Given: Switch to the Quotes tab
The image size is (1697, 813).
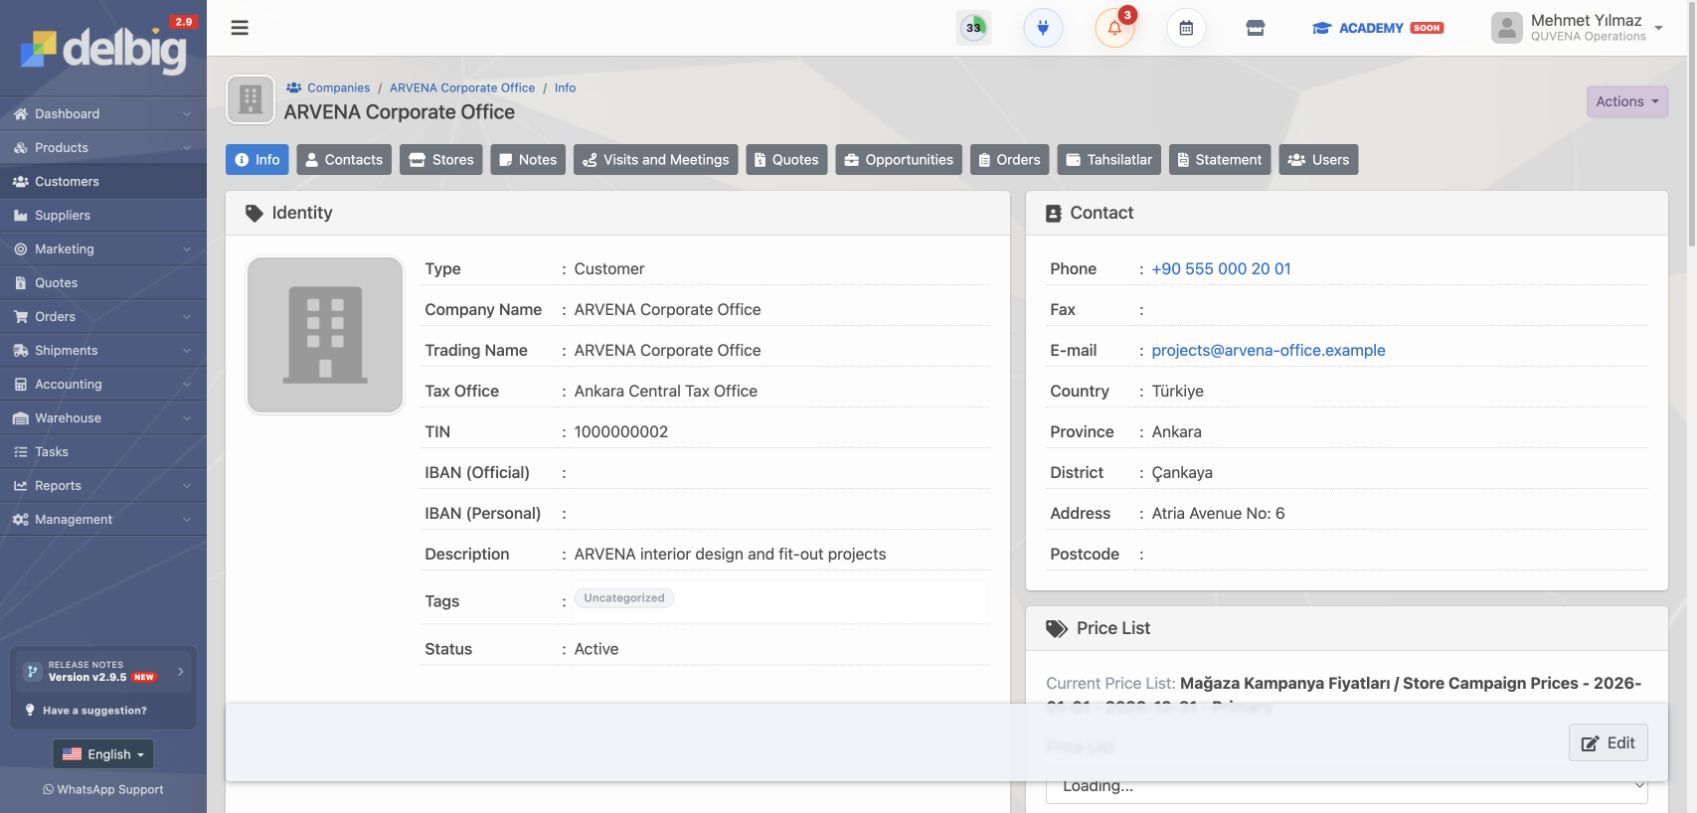Looking at the screenshot, I should point(786,160).
